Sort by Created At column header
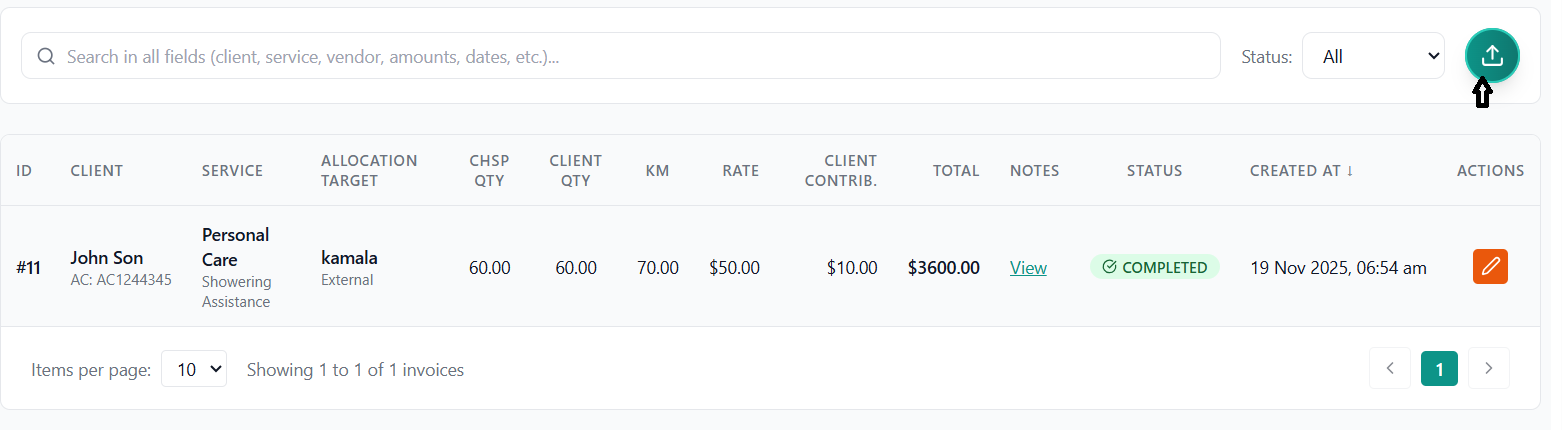Screen dimensions: 1562x430 (1301, 171)
